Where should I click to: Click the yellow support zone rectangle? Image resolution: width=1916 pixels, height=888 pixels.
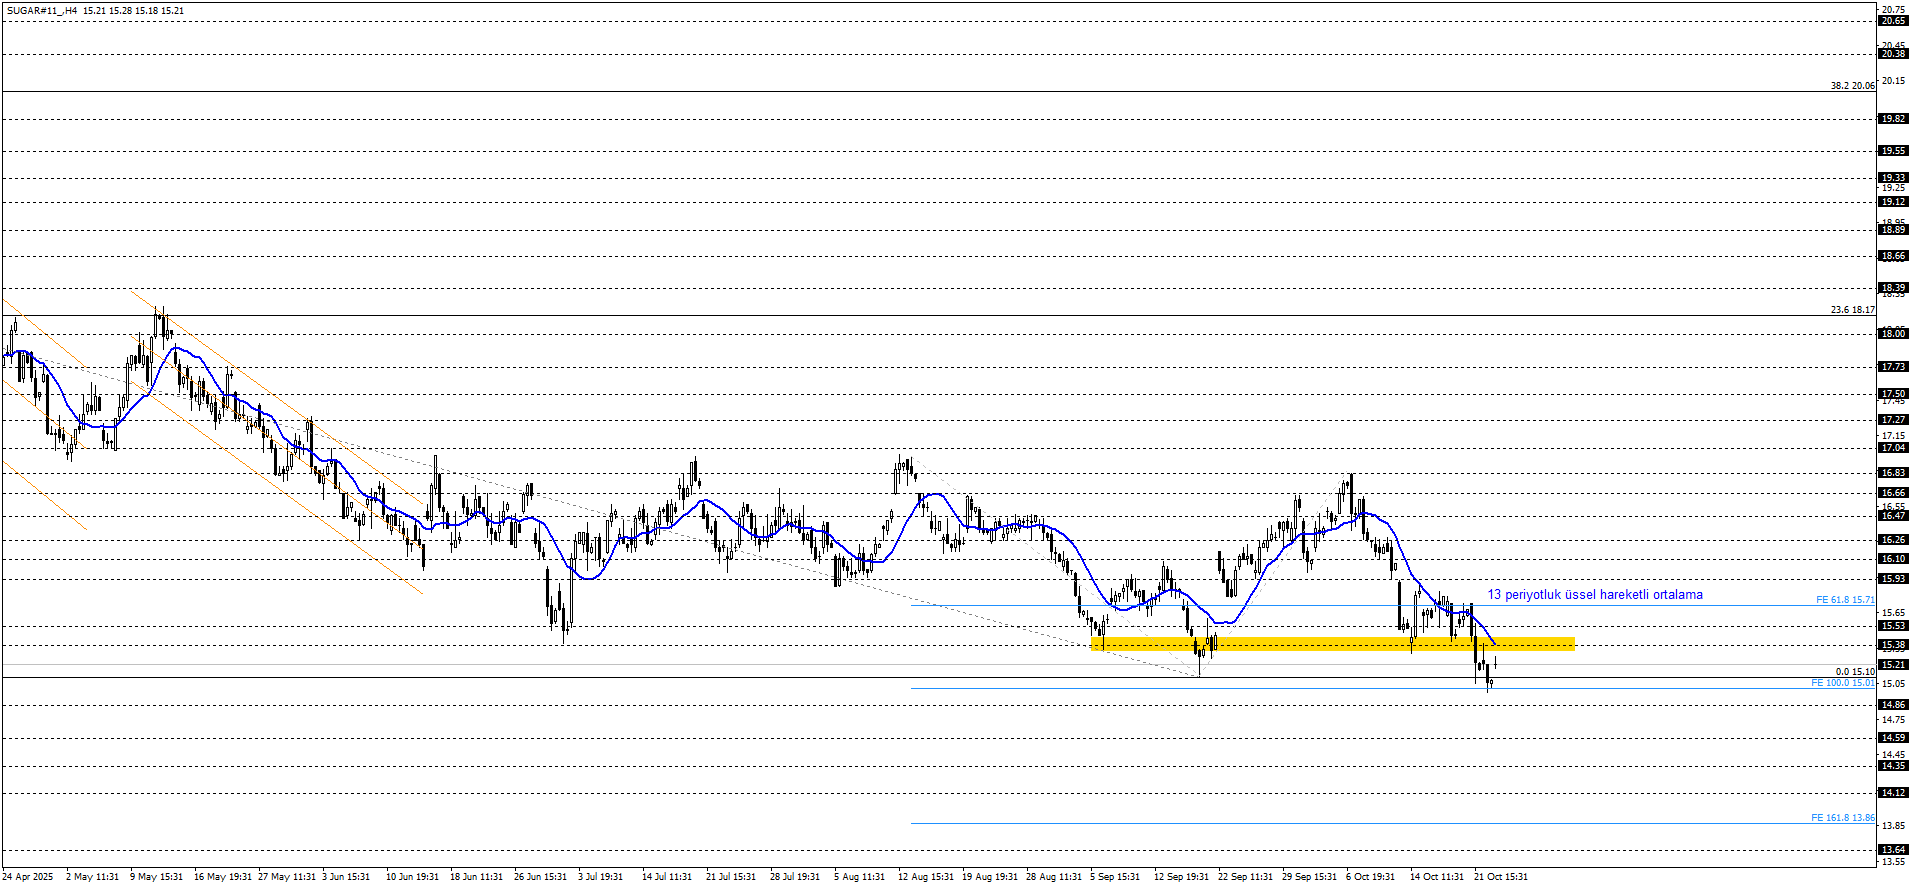coord(1332,644)
